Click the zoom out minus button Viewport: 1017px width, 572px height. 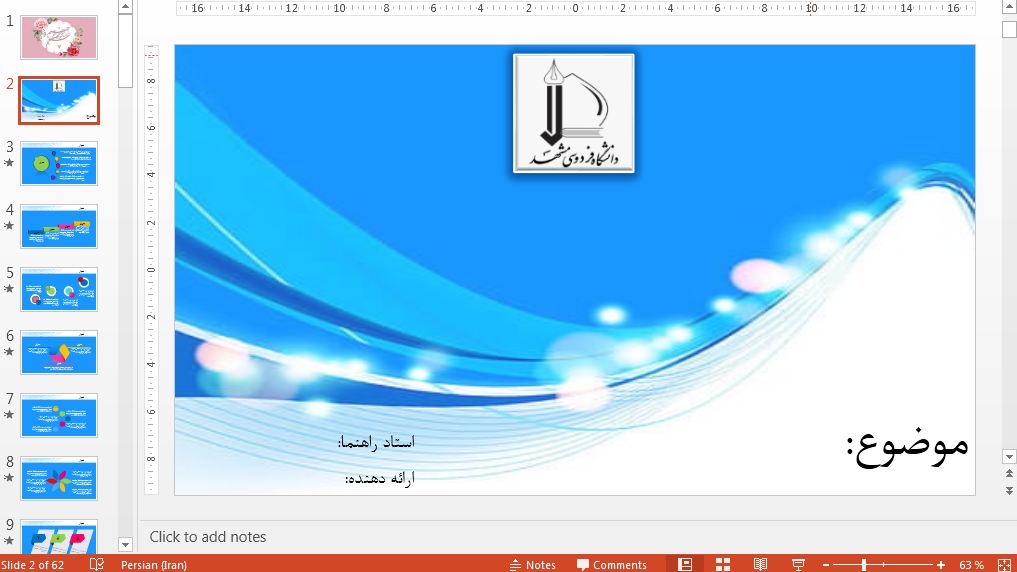(x=826, y=564)
